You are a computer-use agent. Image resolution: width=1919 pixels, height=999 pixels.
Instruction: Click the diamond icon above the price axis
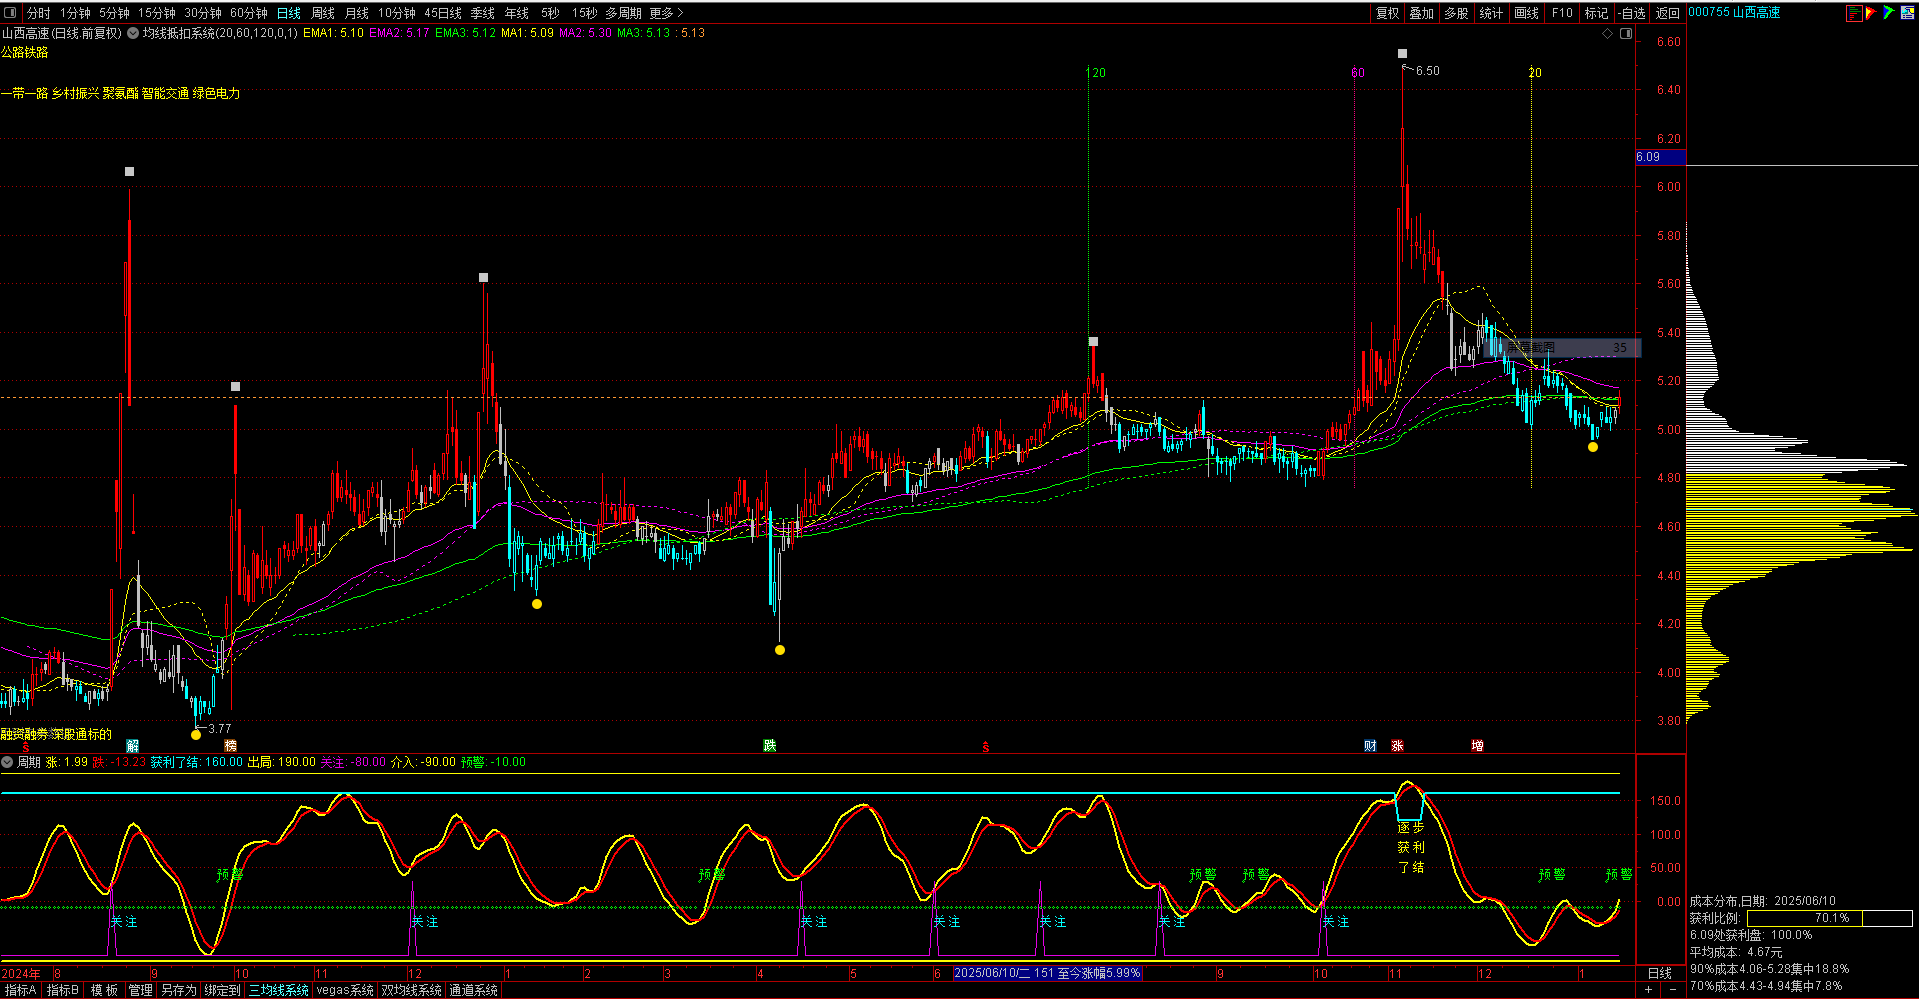coord(1608,33)
